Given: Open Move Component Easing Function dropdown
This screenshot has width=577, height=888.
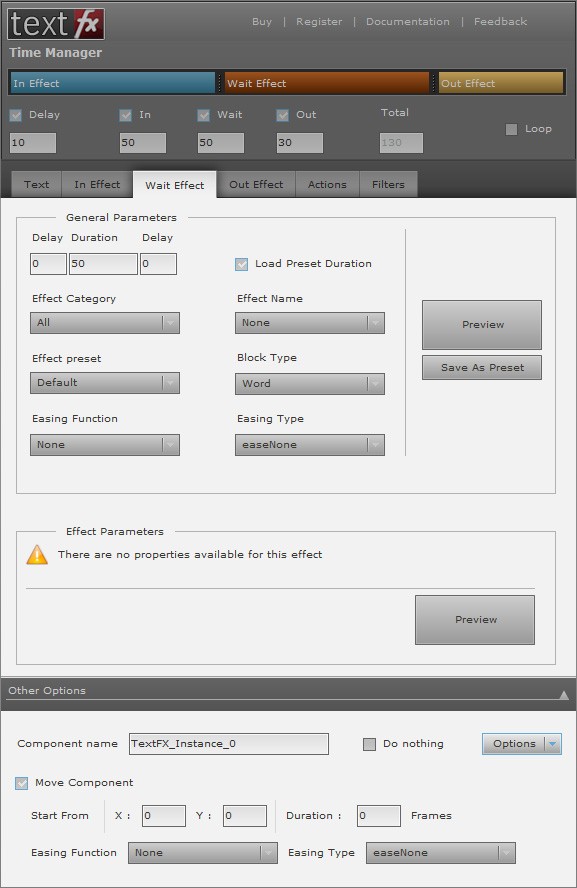Looking at the screenshot, I should click(x=203, y=853).
